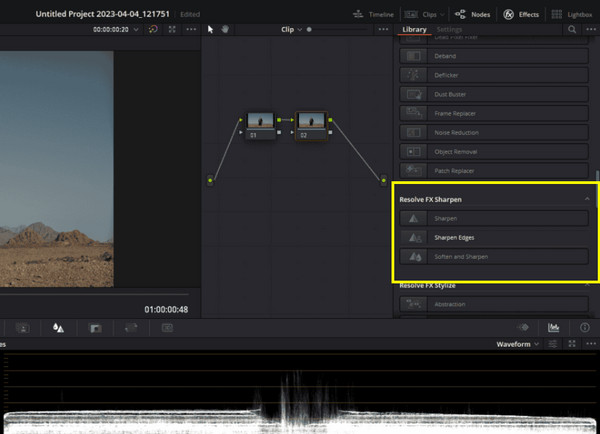
Task: Click the Sharpen Edges effect icon
Action: coord(415,238)
